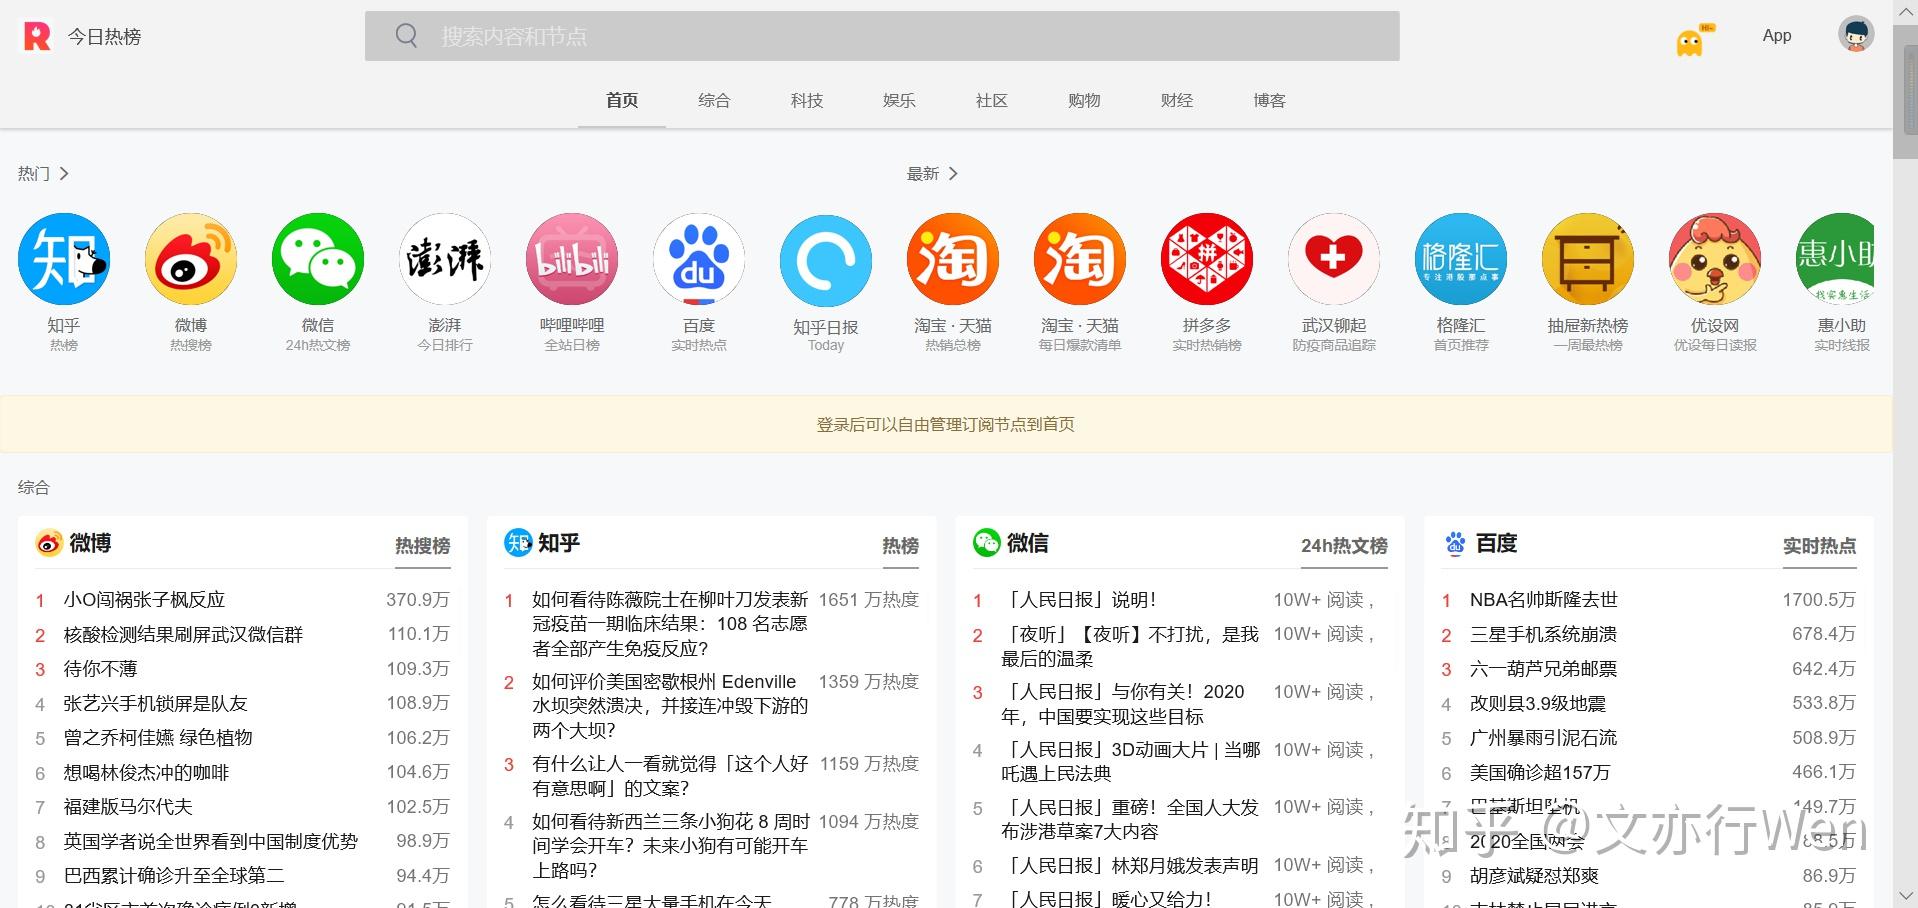Viewport: 1918px width, 908px height.
Task: Open the 淘宝·天猫 每日爆款清单 icon
Action: 1080,259
